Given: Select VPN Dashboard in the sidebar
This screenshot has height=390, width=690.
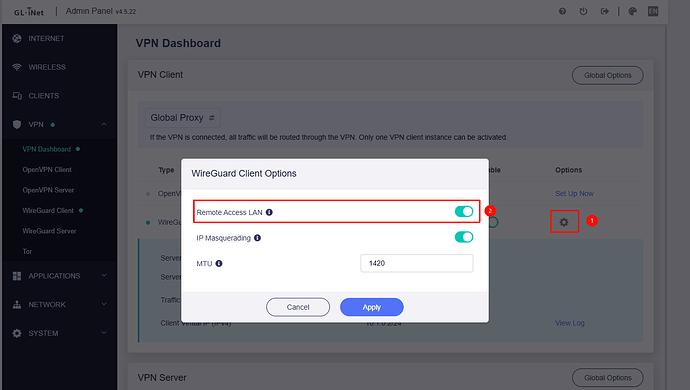Looking at the screenshot, I should [x=46, y=149].
